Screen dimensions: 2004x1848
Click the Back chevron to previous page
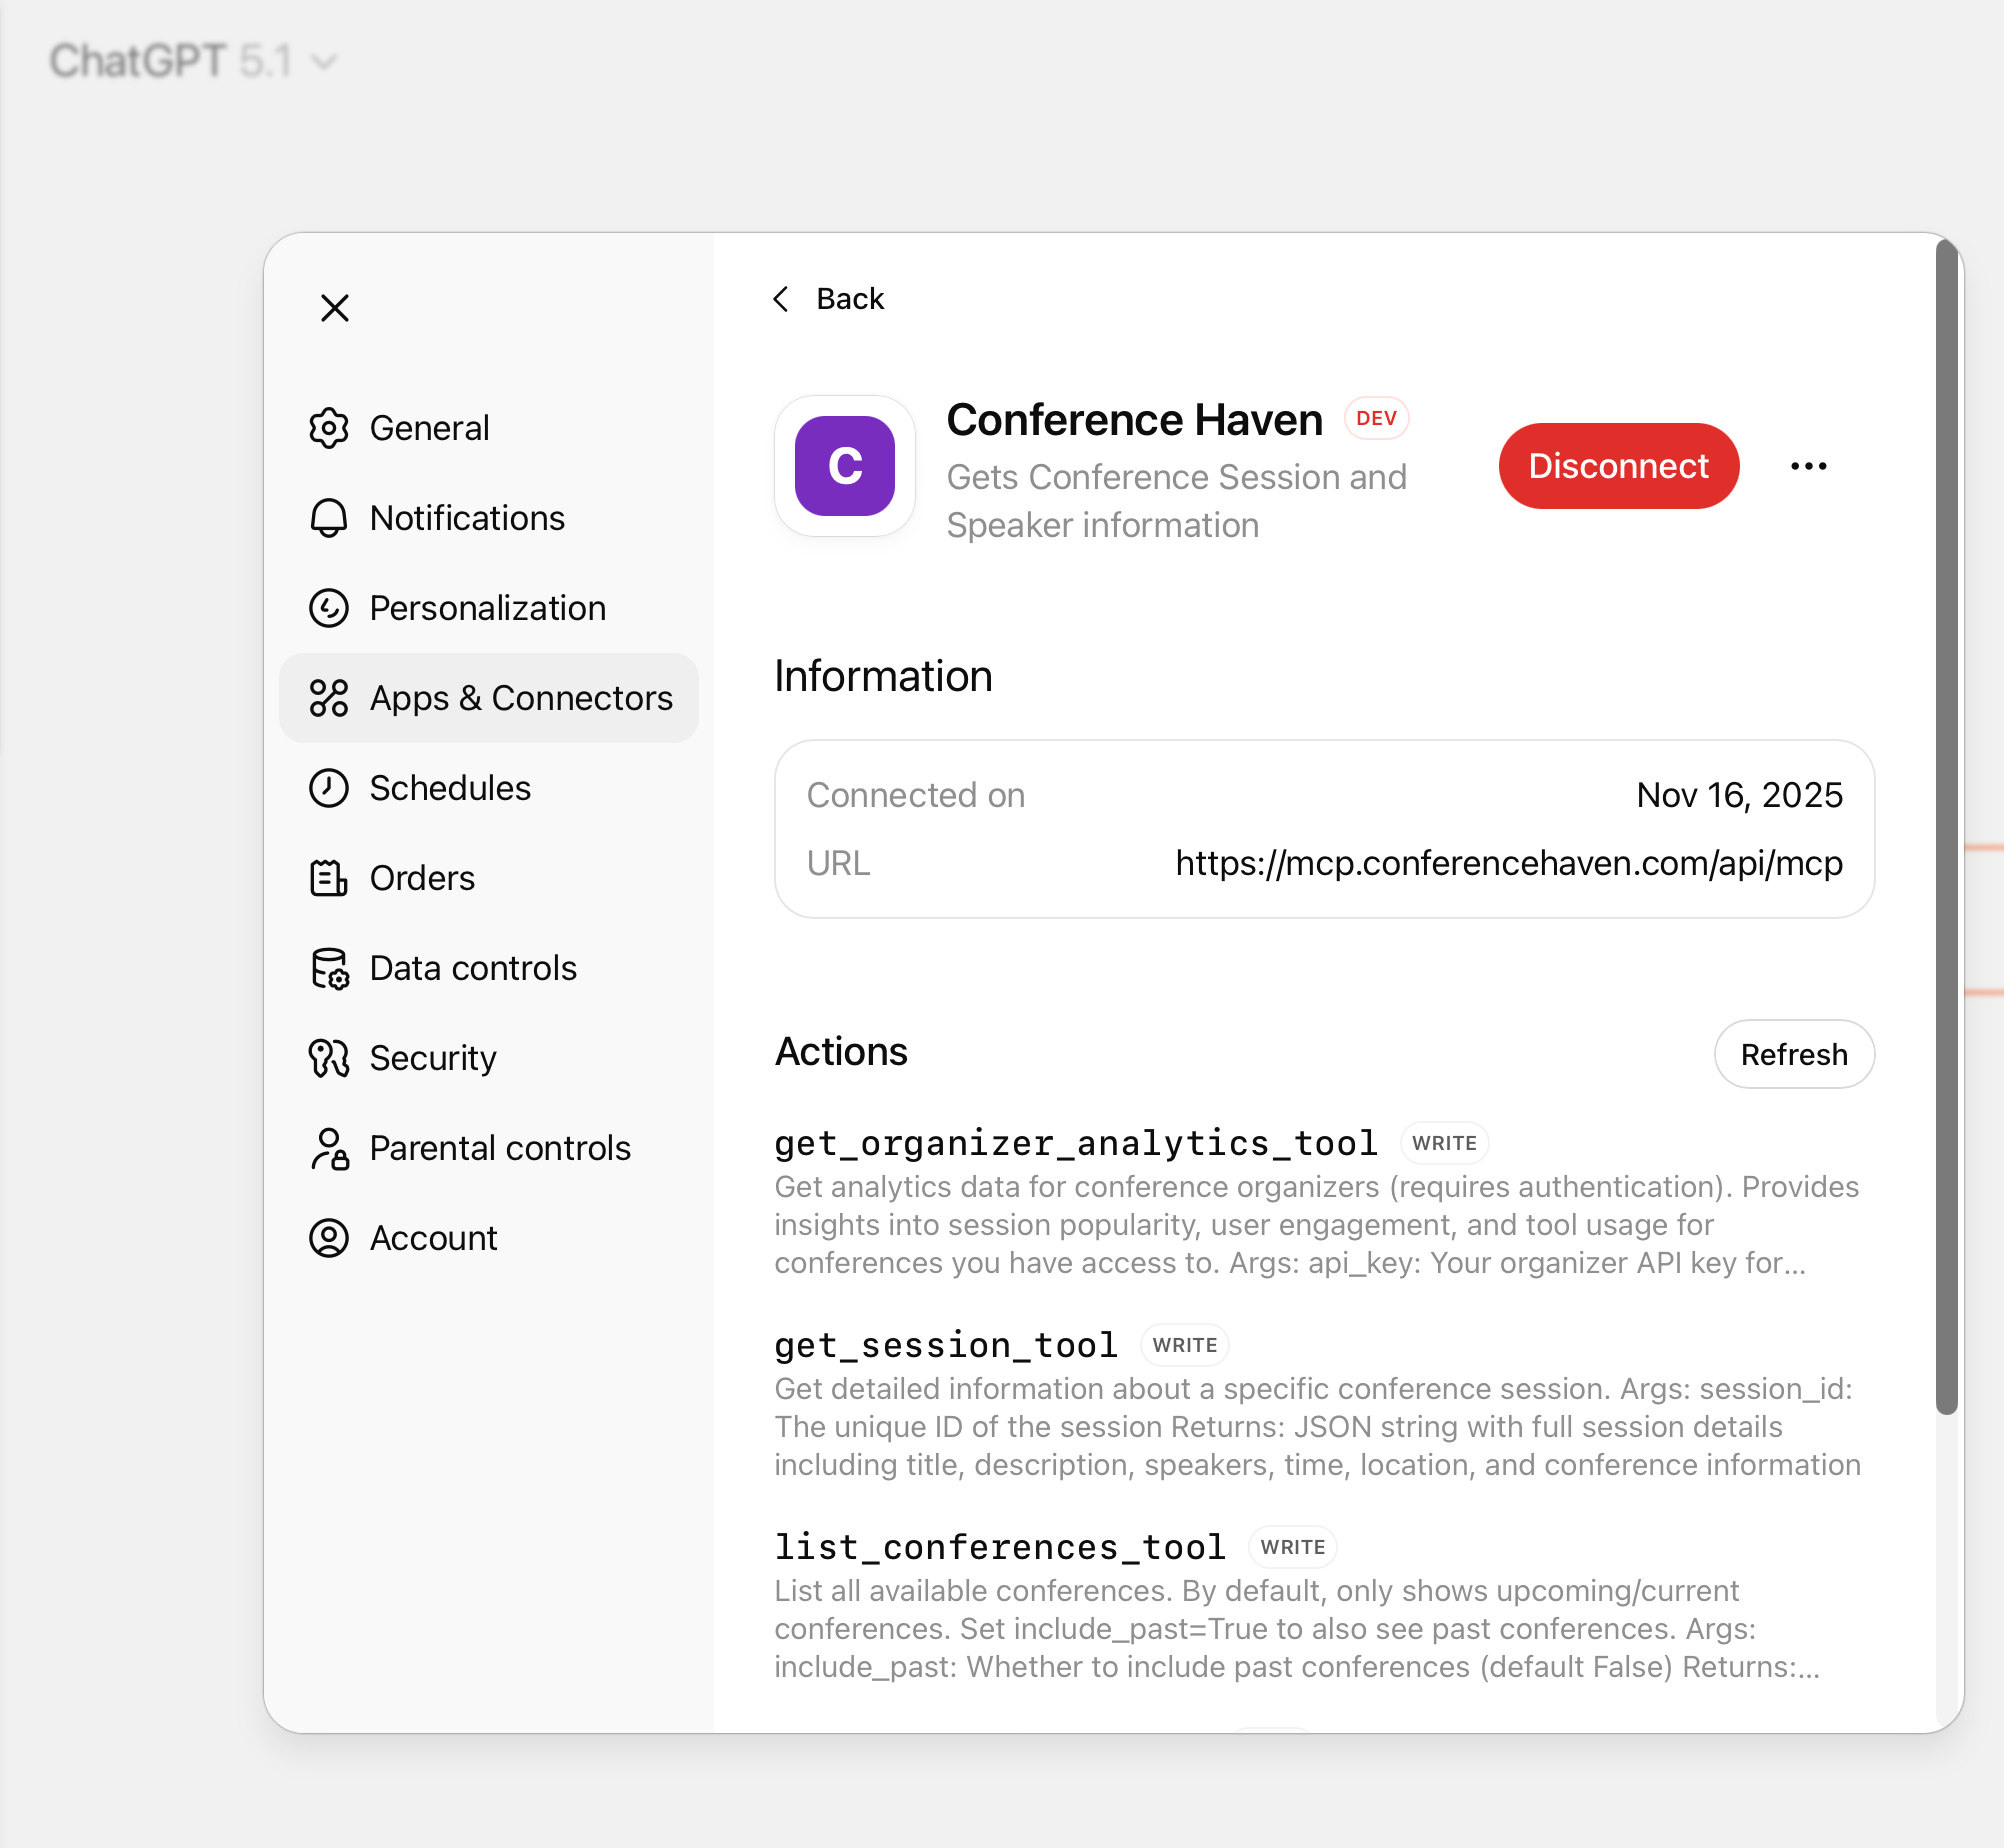click(x=781, y=298)
